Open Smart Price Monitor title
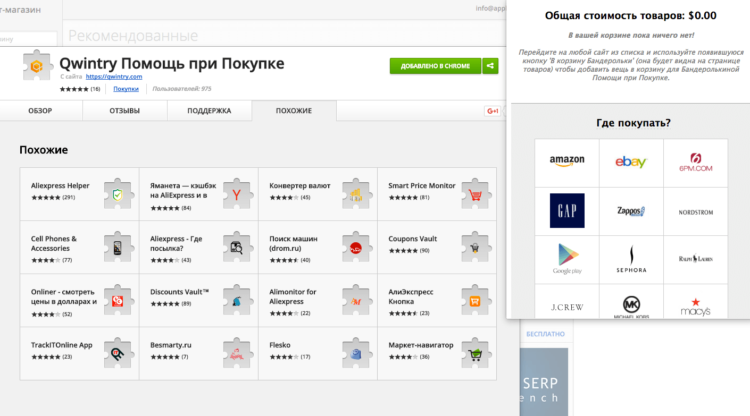 pos(422,186)
